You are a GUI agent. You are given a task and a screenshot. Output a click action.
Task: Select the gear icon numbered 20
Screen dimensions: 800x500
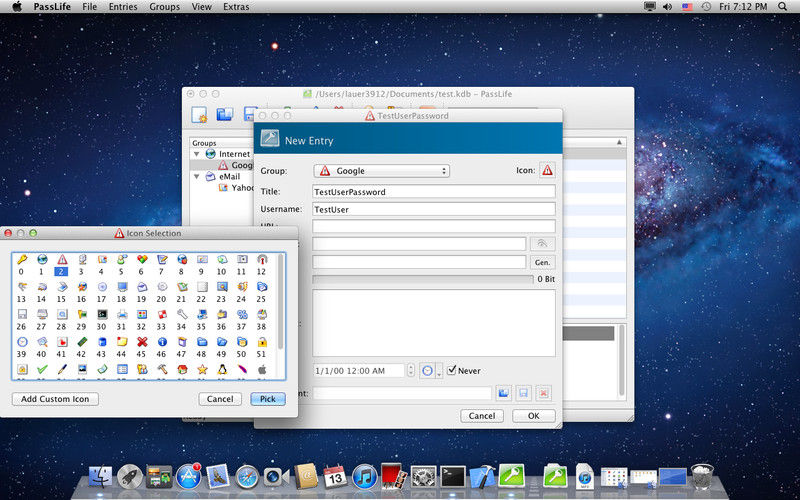[x=162, y=286]
